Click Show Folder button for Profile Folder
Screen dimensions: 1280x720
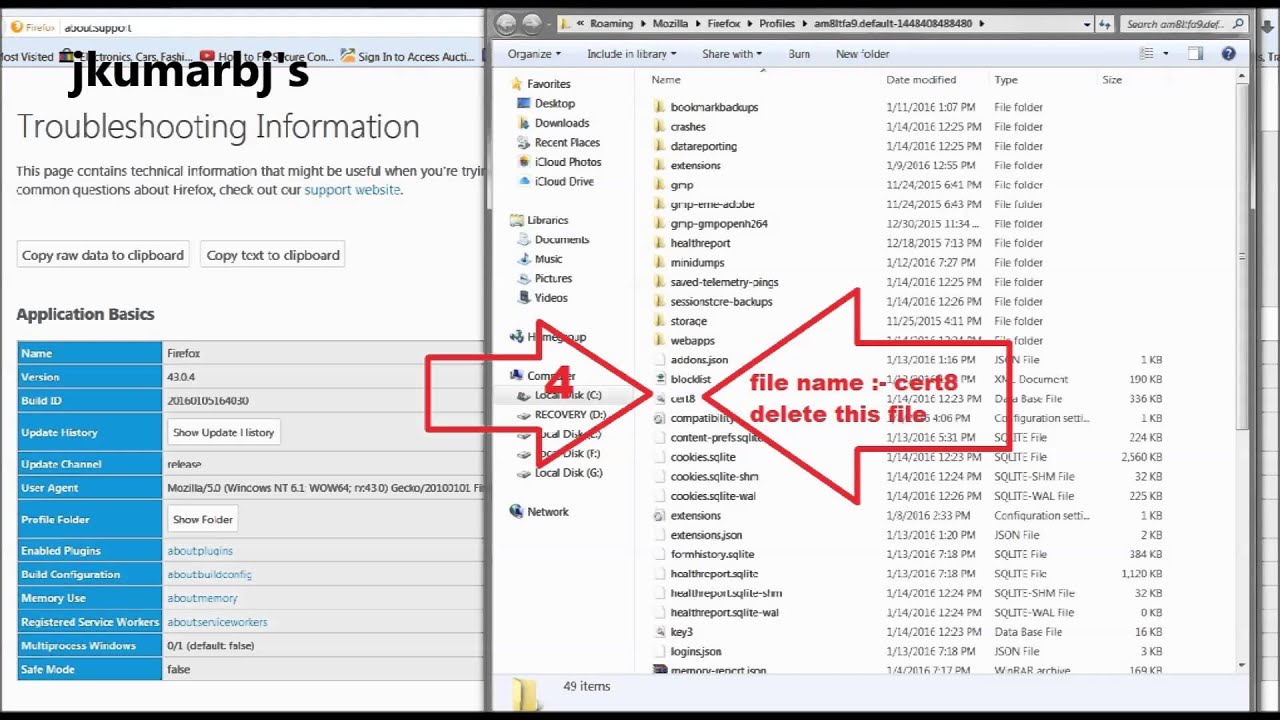point(203,519)
